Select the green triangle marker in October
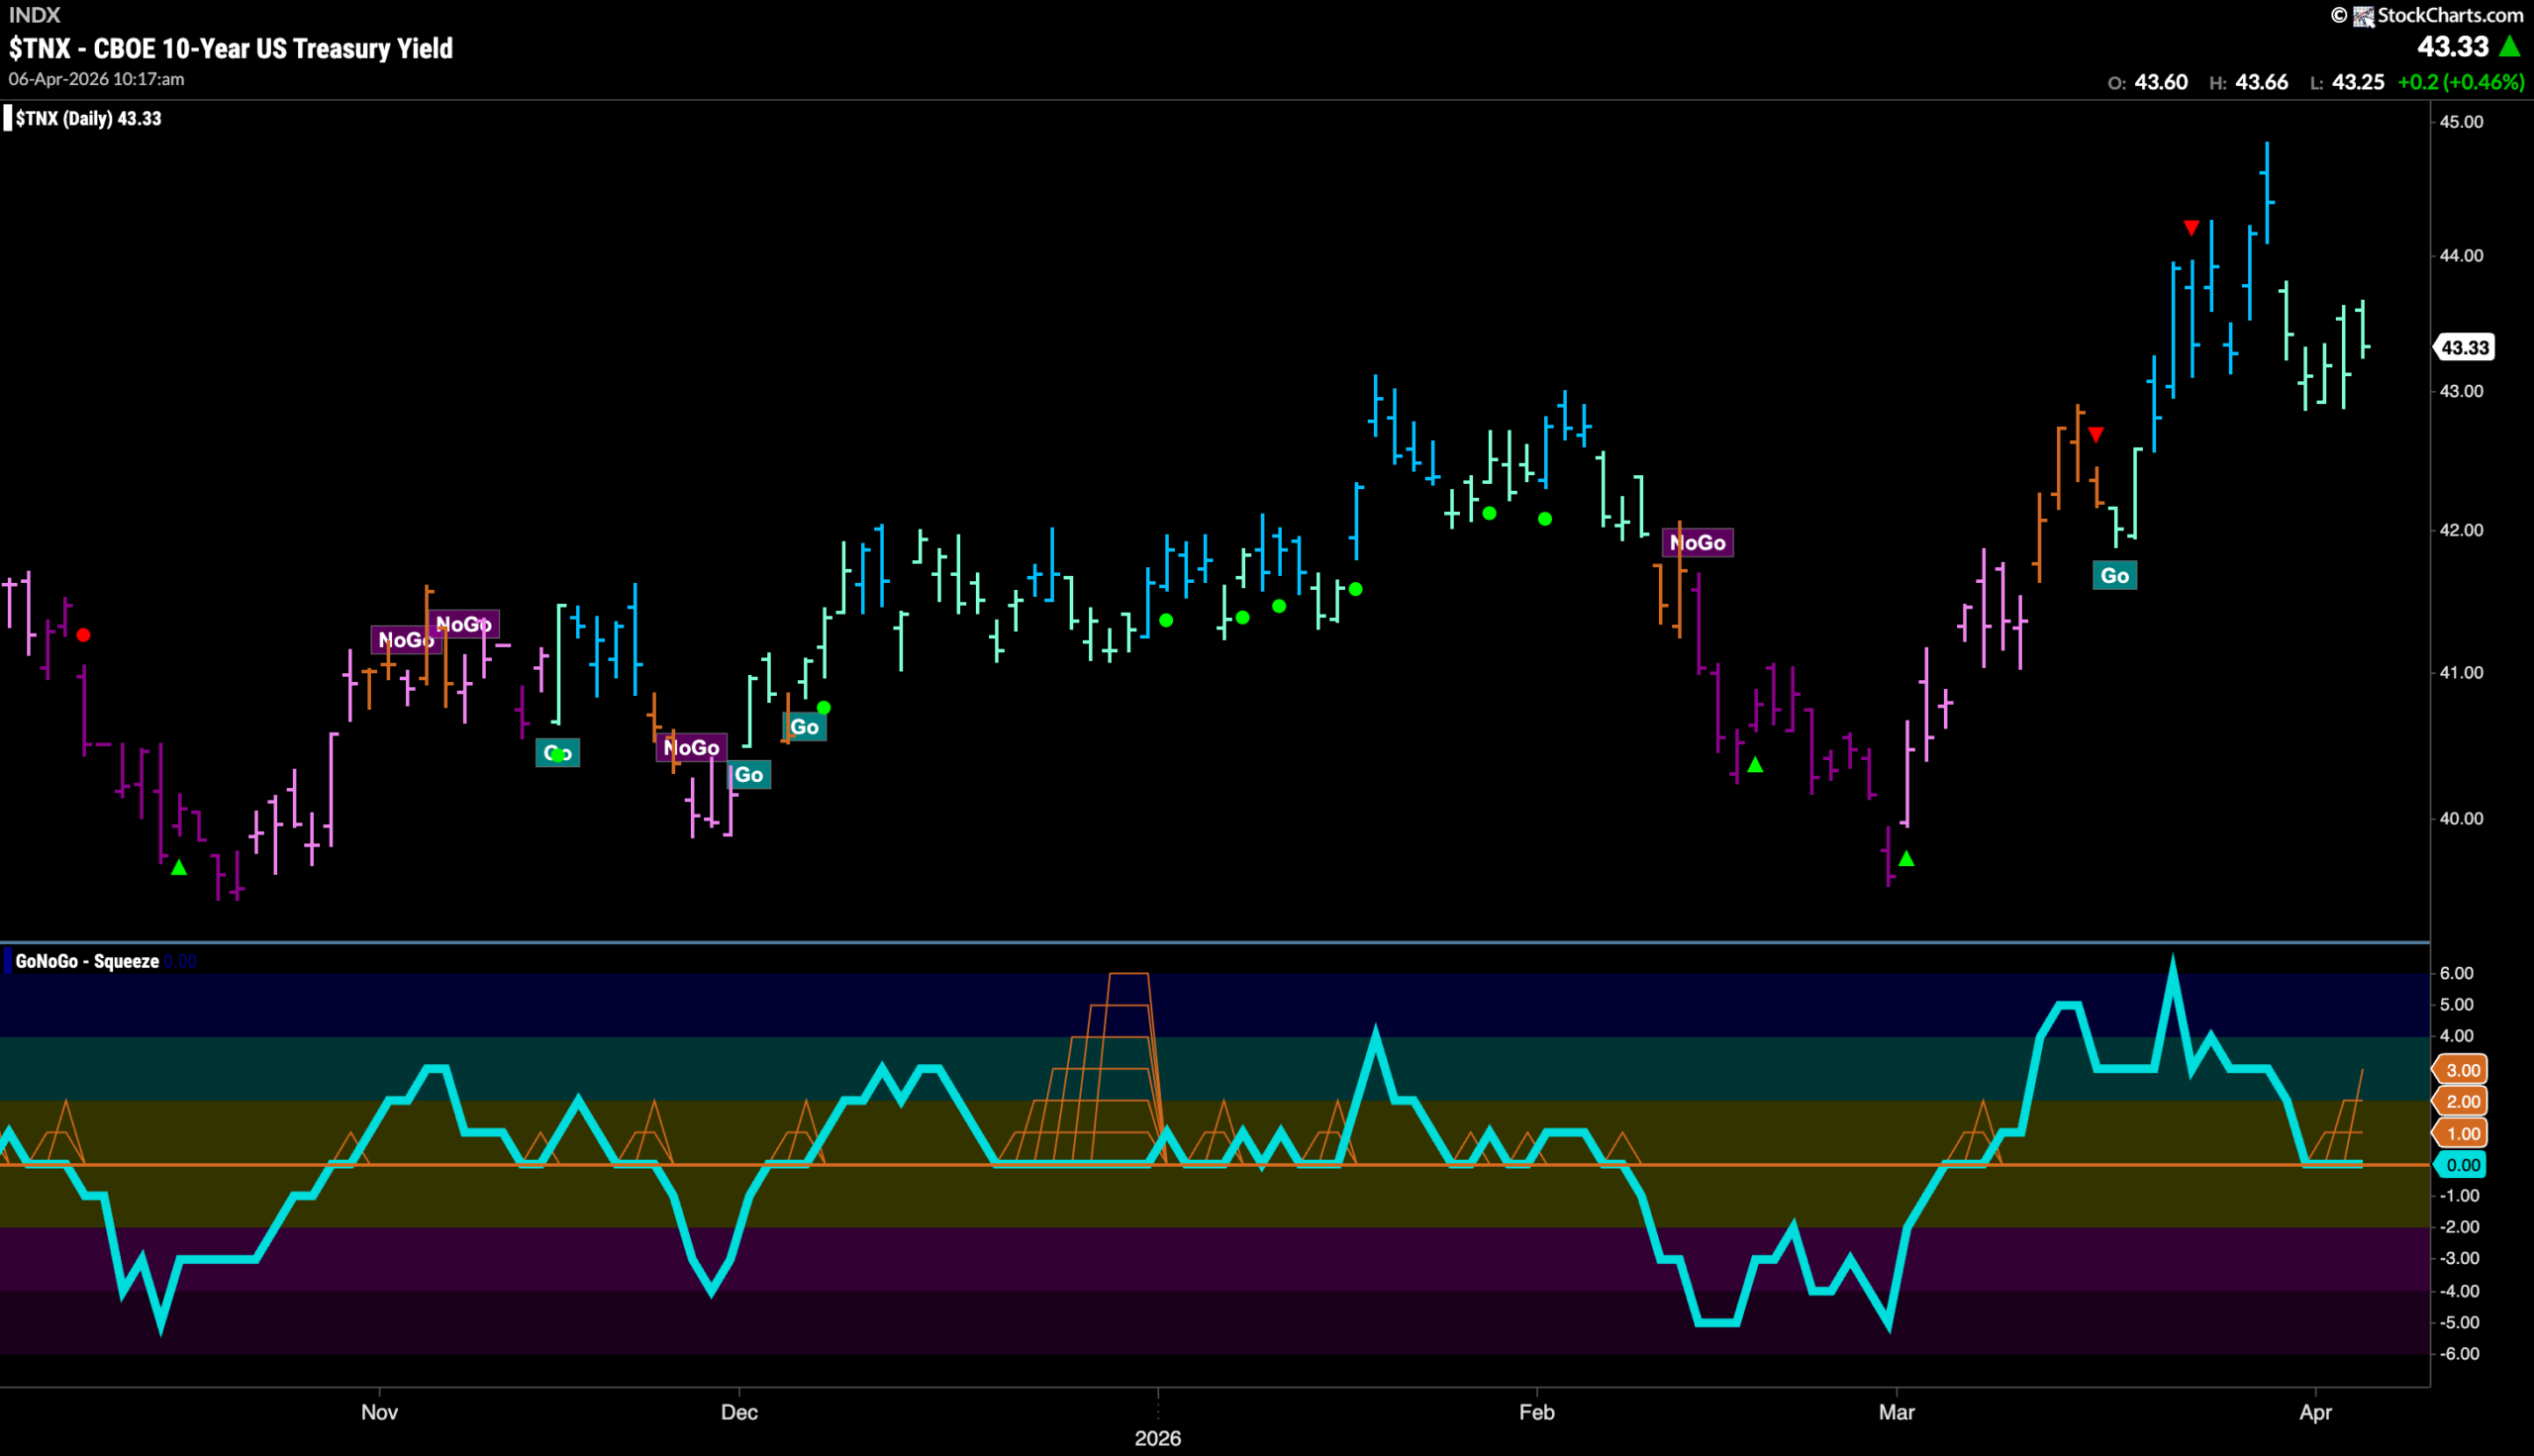The height and width of the screenshot is (1456, 2534). (x=179, y=867)
